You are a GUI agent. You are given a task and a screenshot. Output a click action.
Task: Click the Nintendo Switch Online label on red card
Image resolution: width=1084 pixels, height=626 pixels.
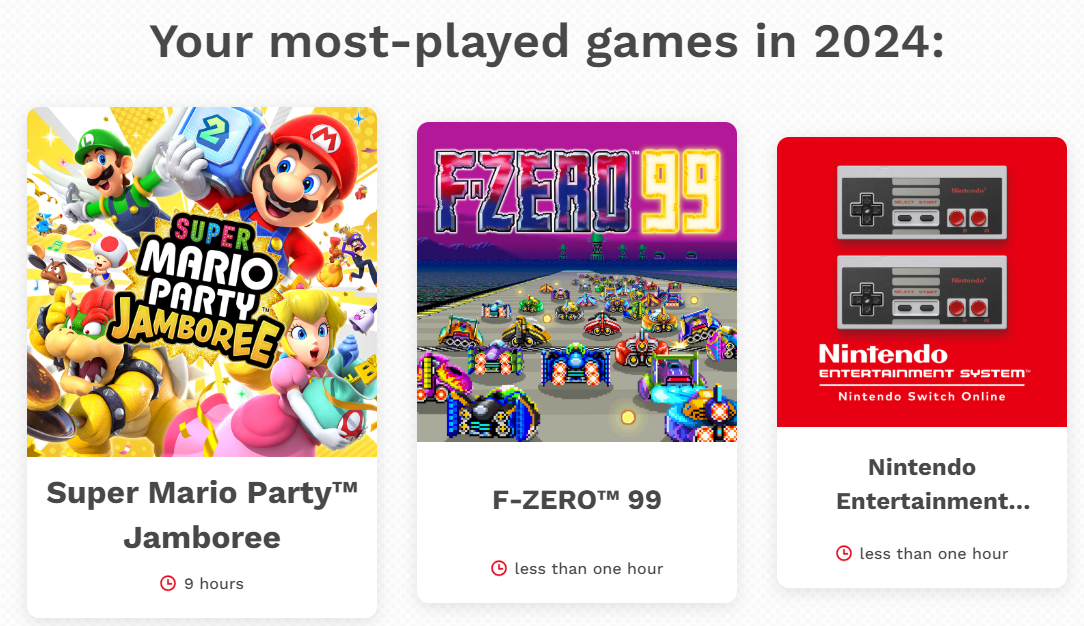922,396
